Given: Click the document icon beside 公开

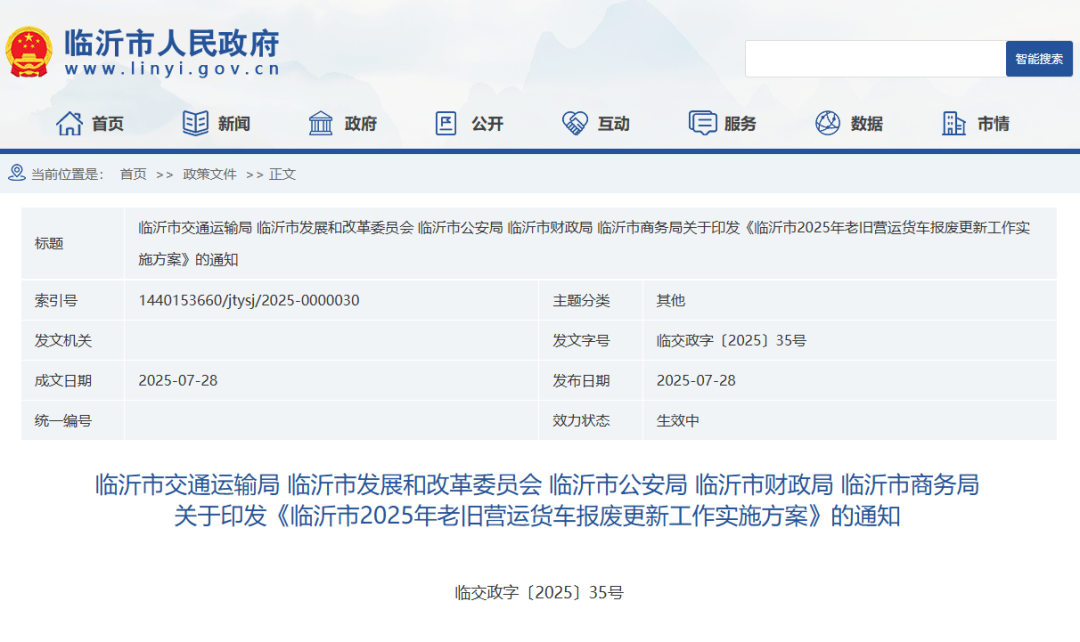Looking at the screenshot, I should 446,123.
